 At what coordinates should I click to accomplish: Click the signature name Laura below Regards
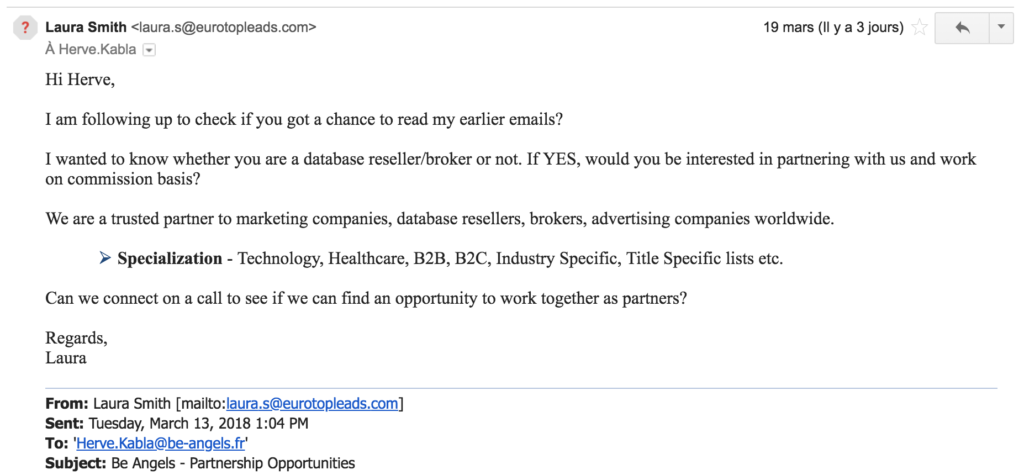point(66,358)
